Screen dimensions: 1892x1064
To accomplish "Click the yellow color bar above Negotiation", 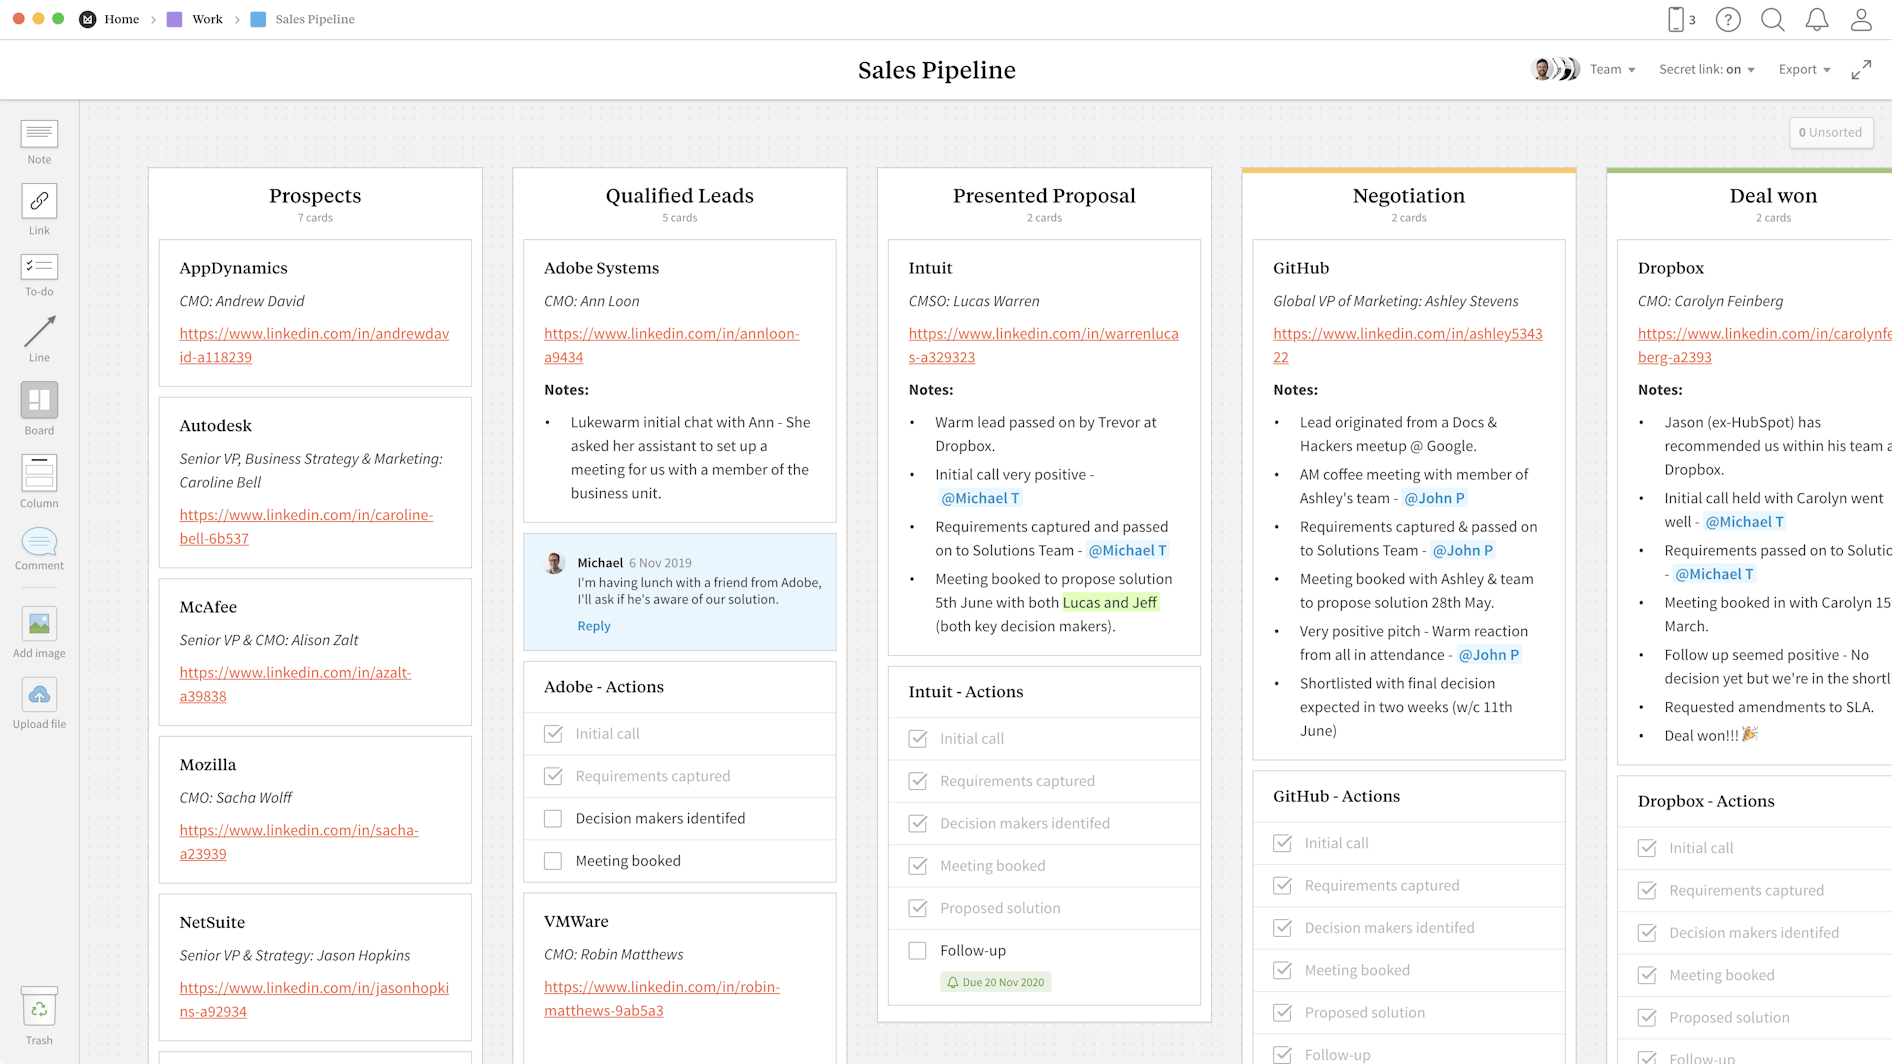I will point(1408,170).
